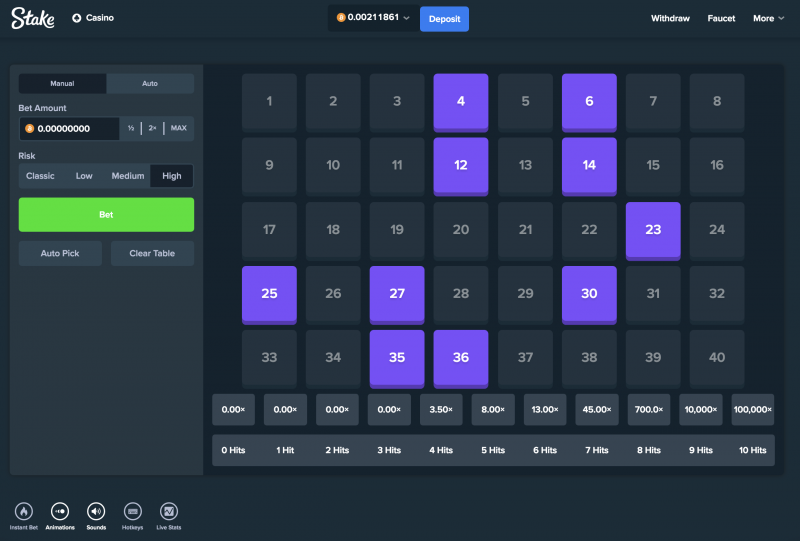
Task: Click the 4 Hits label
Action: [441, 450]
